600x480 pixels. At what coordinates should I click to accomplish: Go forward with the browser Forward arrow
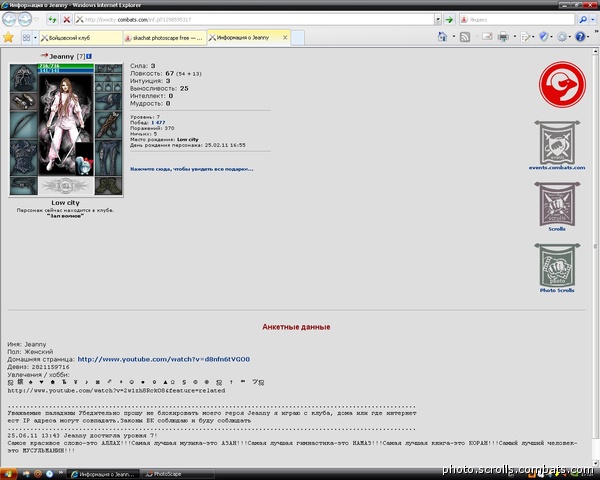pos(25,19)
